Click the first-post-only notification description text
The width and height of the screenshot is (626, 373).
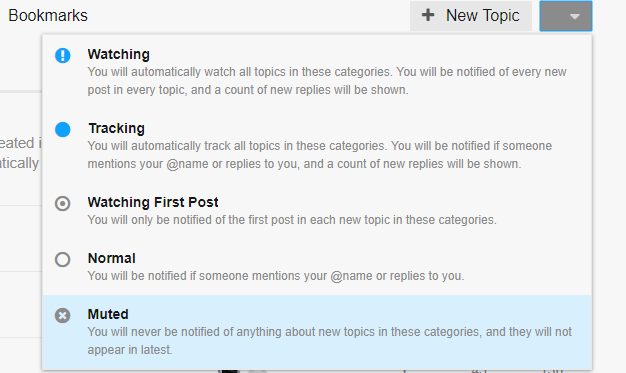292,220
